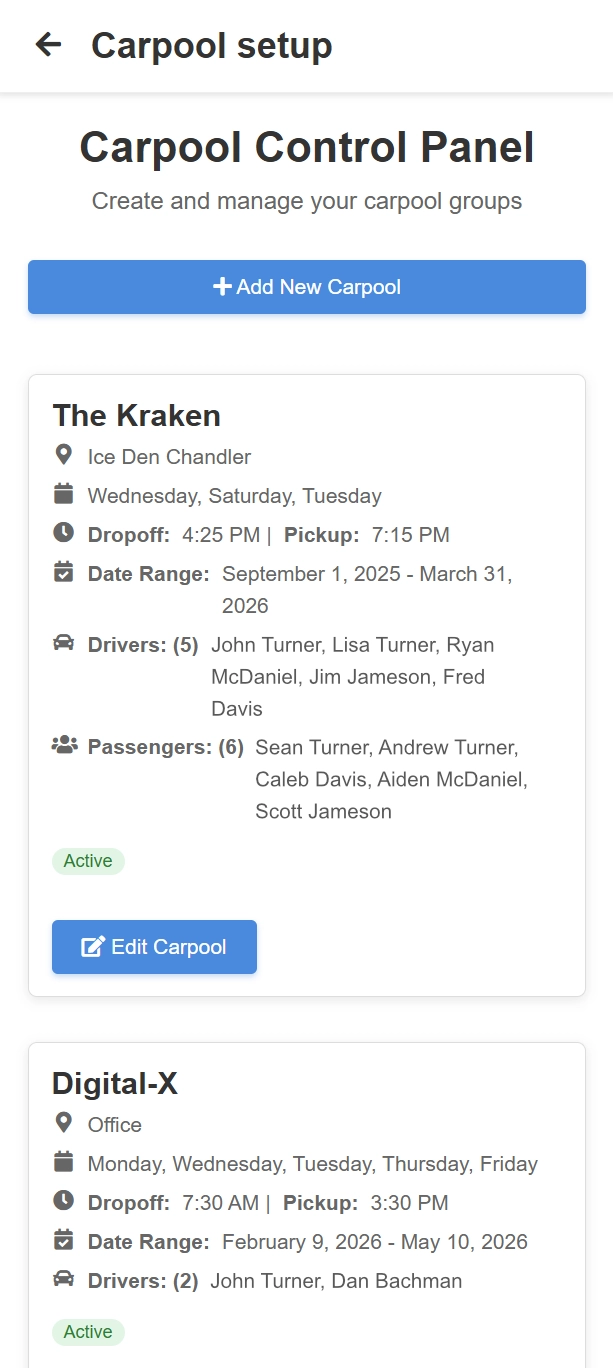Click the car icon next to Kraken's Drivers list
Viewport: 613px width, 1368px height.
point(63,643)
